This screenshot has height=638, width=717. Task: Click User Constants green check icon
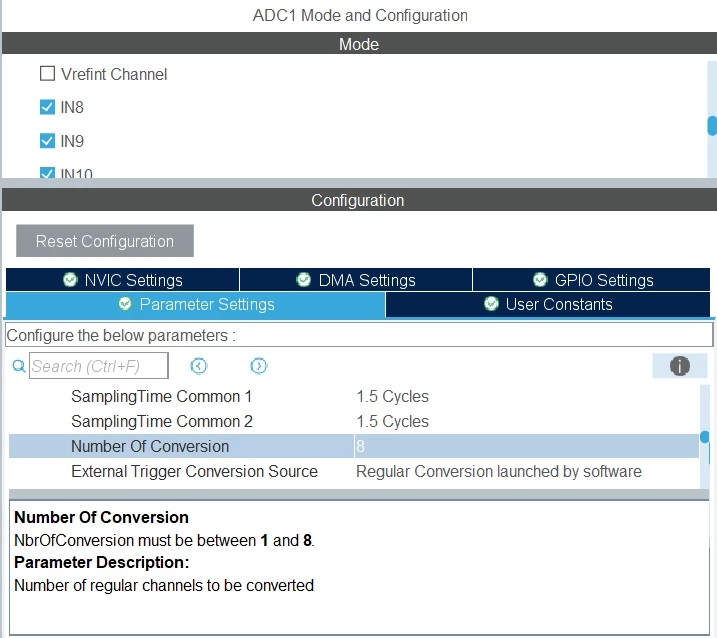(491, 304)
